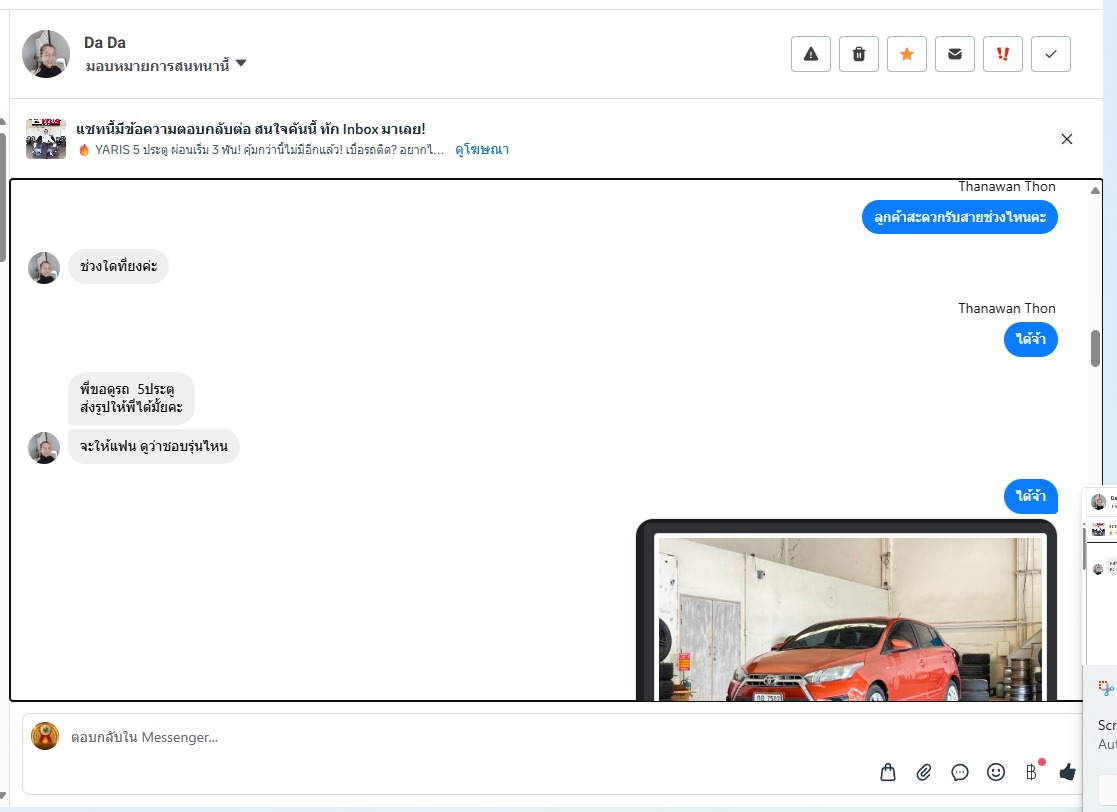Viewport: 1117px width, 812px height.
Task: Click the Baht payment request icon
Action: point(1031,772)
